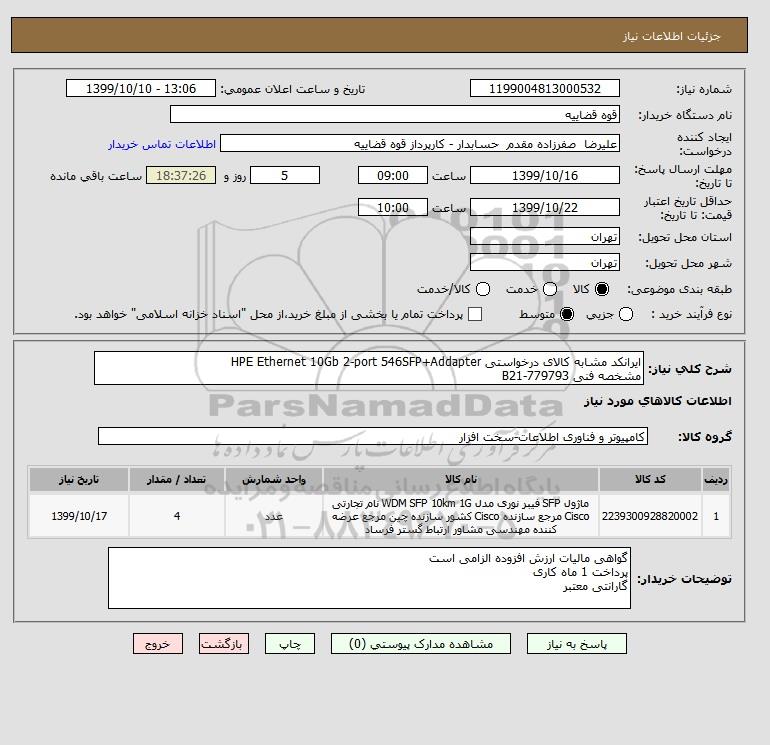Click the unit cell عدد
The height and width of the screenshot is (745, 770).
click(274, 516)
